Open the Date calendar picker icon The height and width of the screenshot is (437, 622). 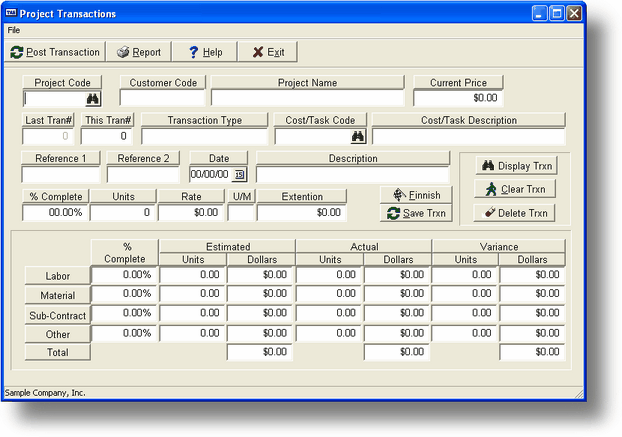pyautogui.click(x=239, y=174)
